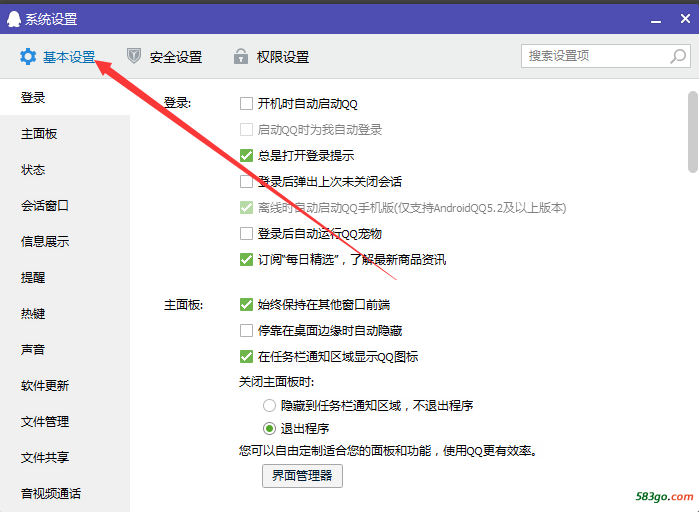Switch to the 安全设置 tab
Viewport: 699px width, 512px height.
pyautogui.click(x=164, y=57)
